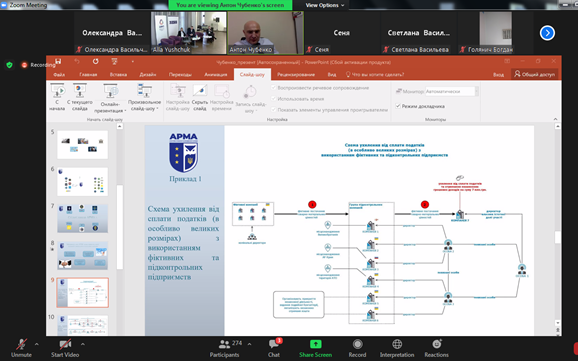Click the blue next-participants arrow
The width and height of the screenshot is (578, 362).
coord(547,33)
